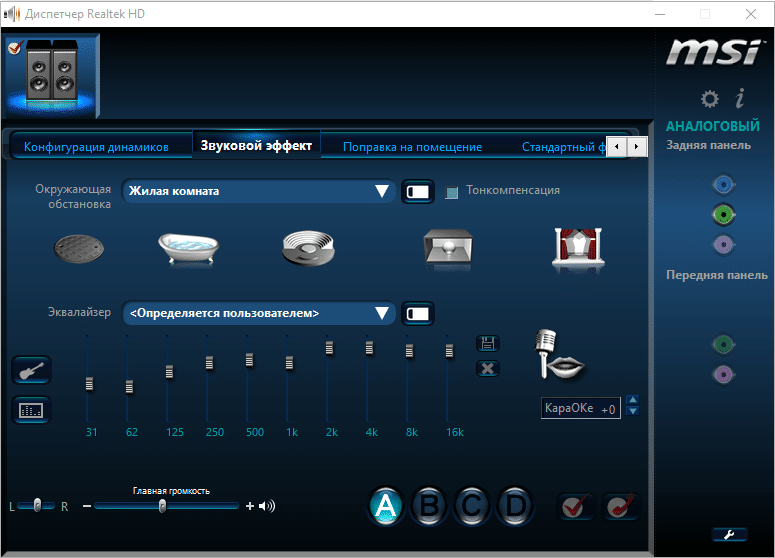The height and width of the screenshot is (558, 775).
Task: Click the KaraOKe +0 value field
Action: [581, 408]
